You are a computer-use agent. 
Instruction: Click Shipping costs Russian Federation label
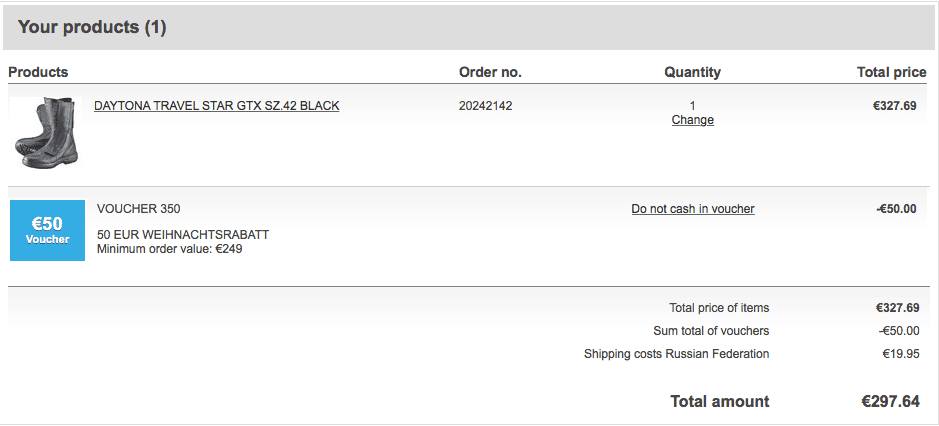pyautogui.click(x=676, y=354)
